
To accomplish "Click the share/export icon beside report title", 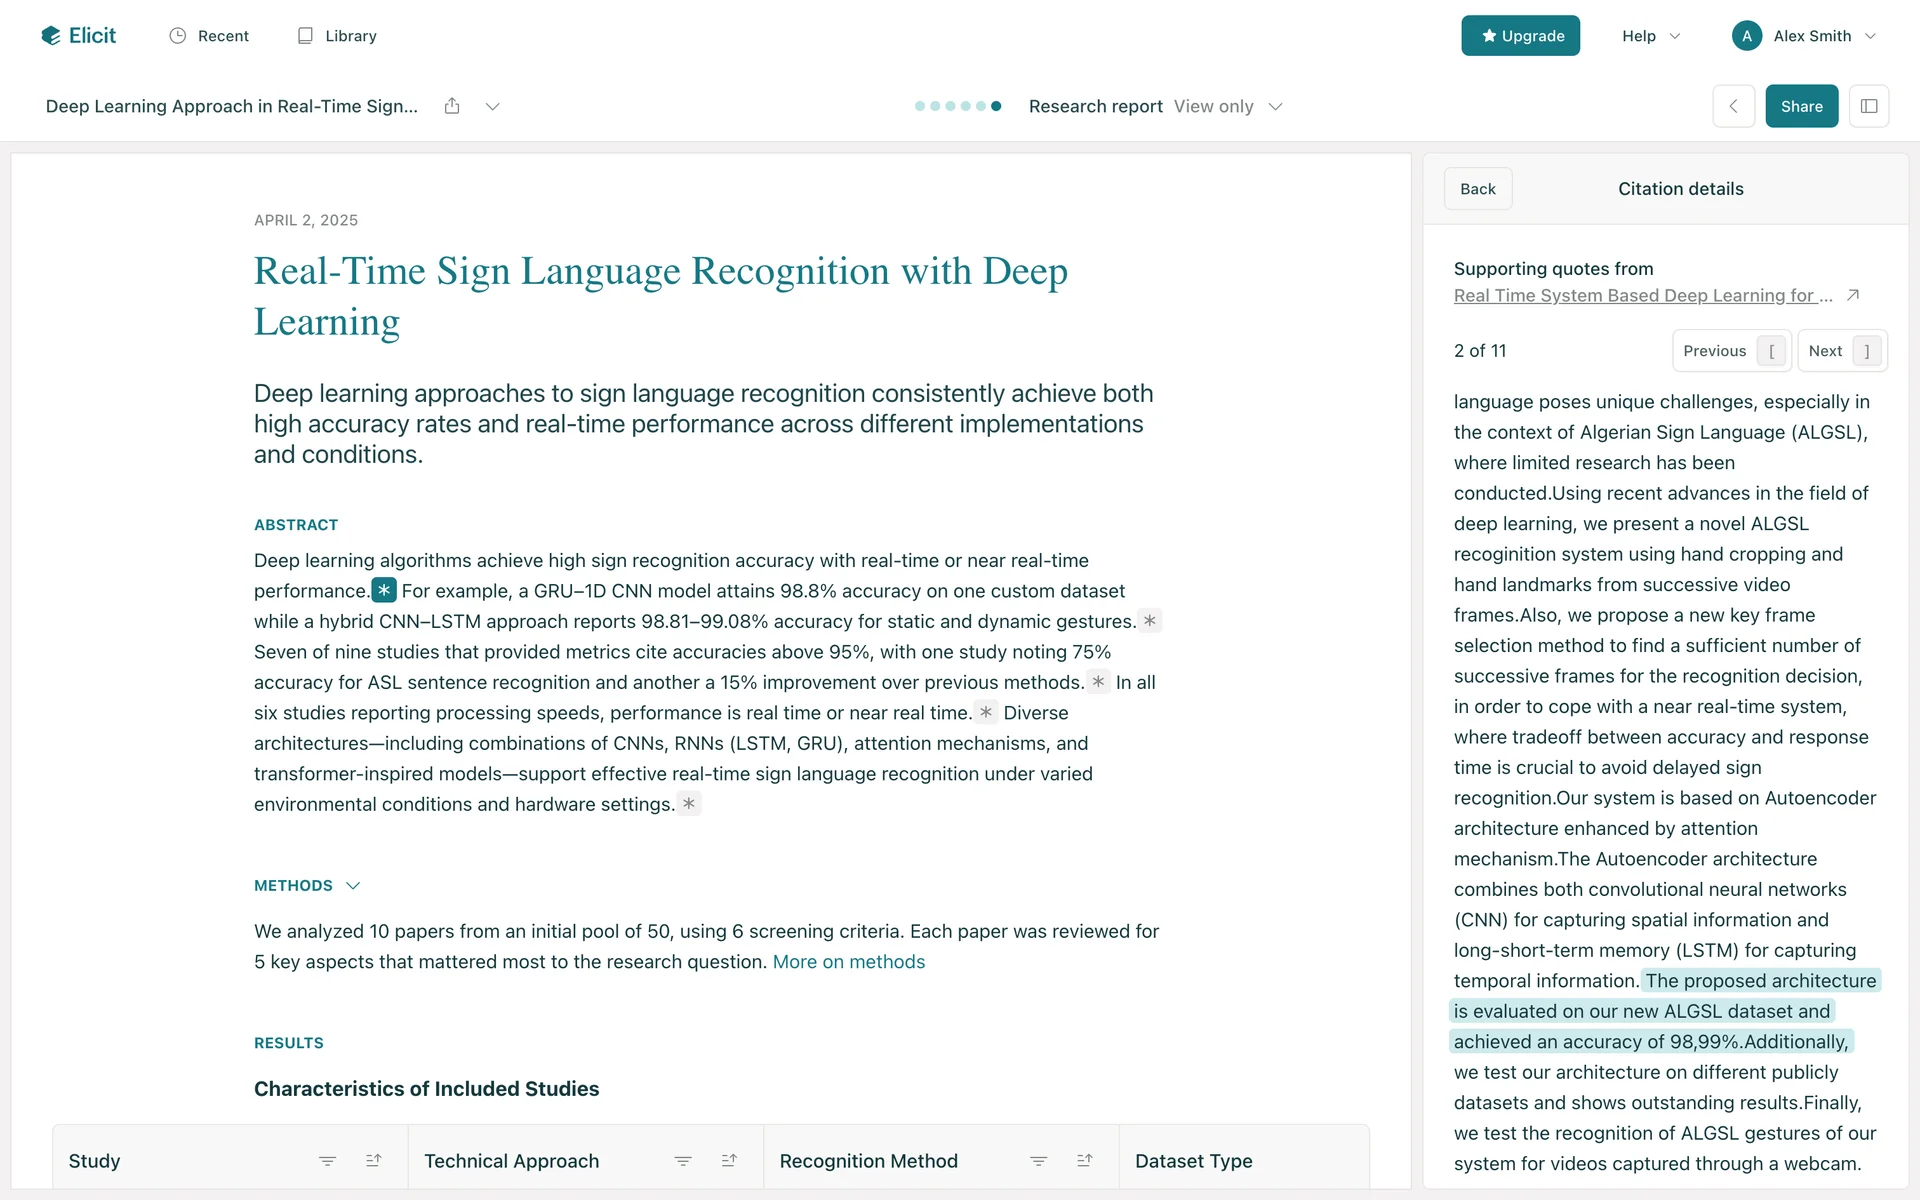I will coord(452,106).
